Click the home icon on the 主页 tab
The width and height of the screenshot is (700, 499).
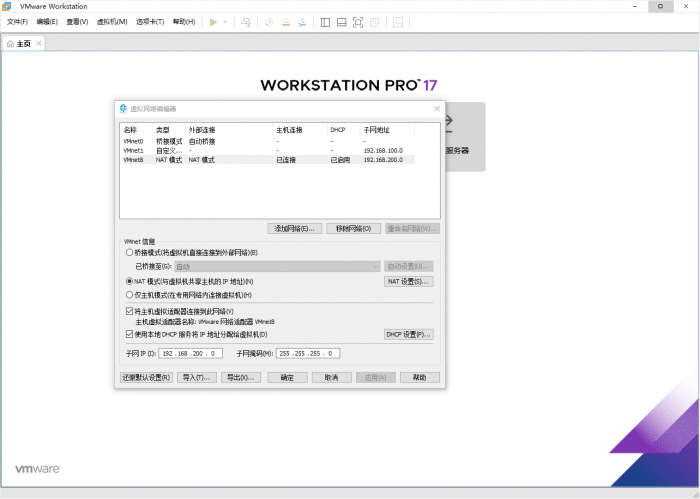click(11, 44)
